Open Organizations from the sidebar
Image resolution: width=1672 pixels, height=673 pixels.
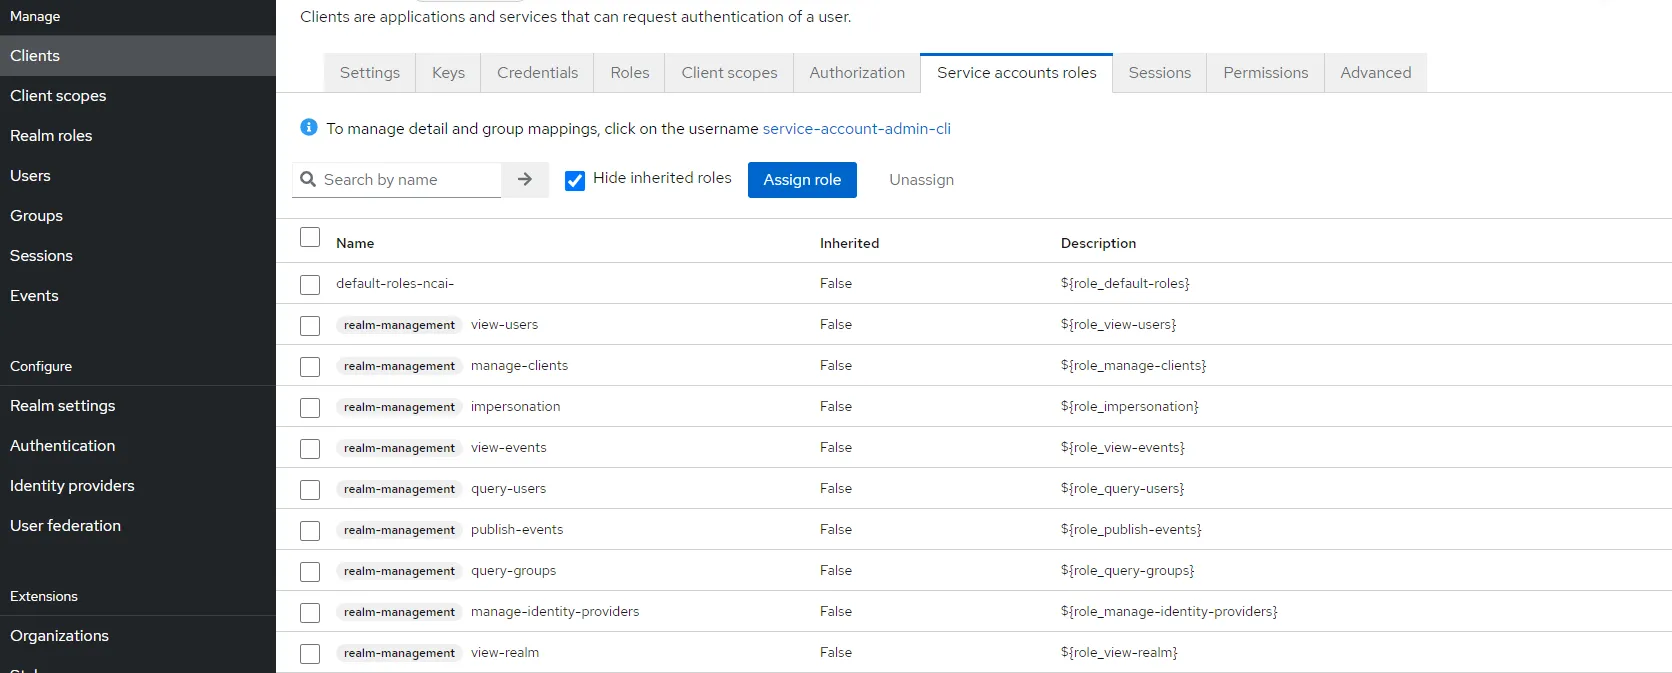[x=59, y=636]
